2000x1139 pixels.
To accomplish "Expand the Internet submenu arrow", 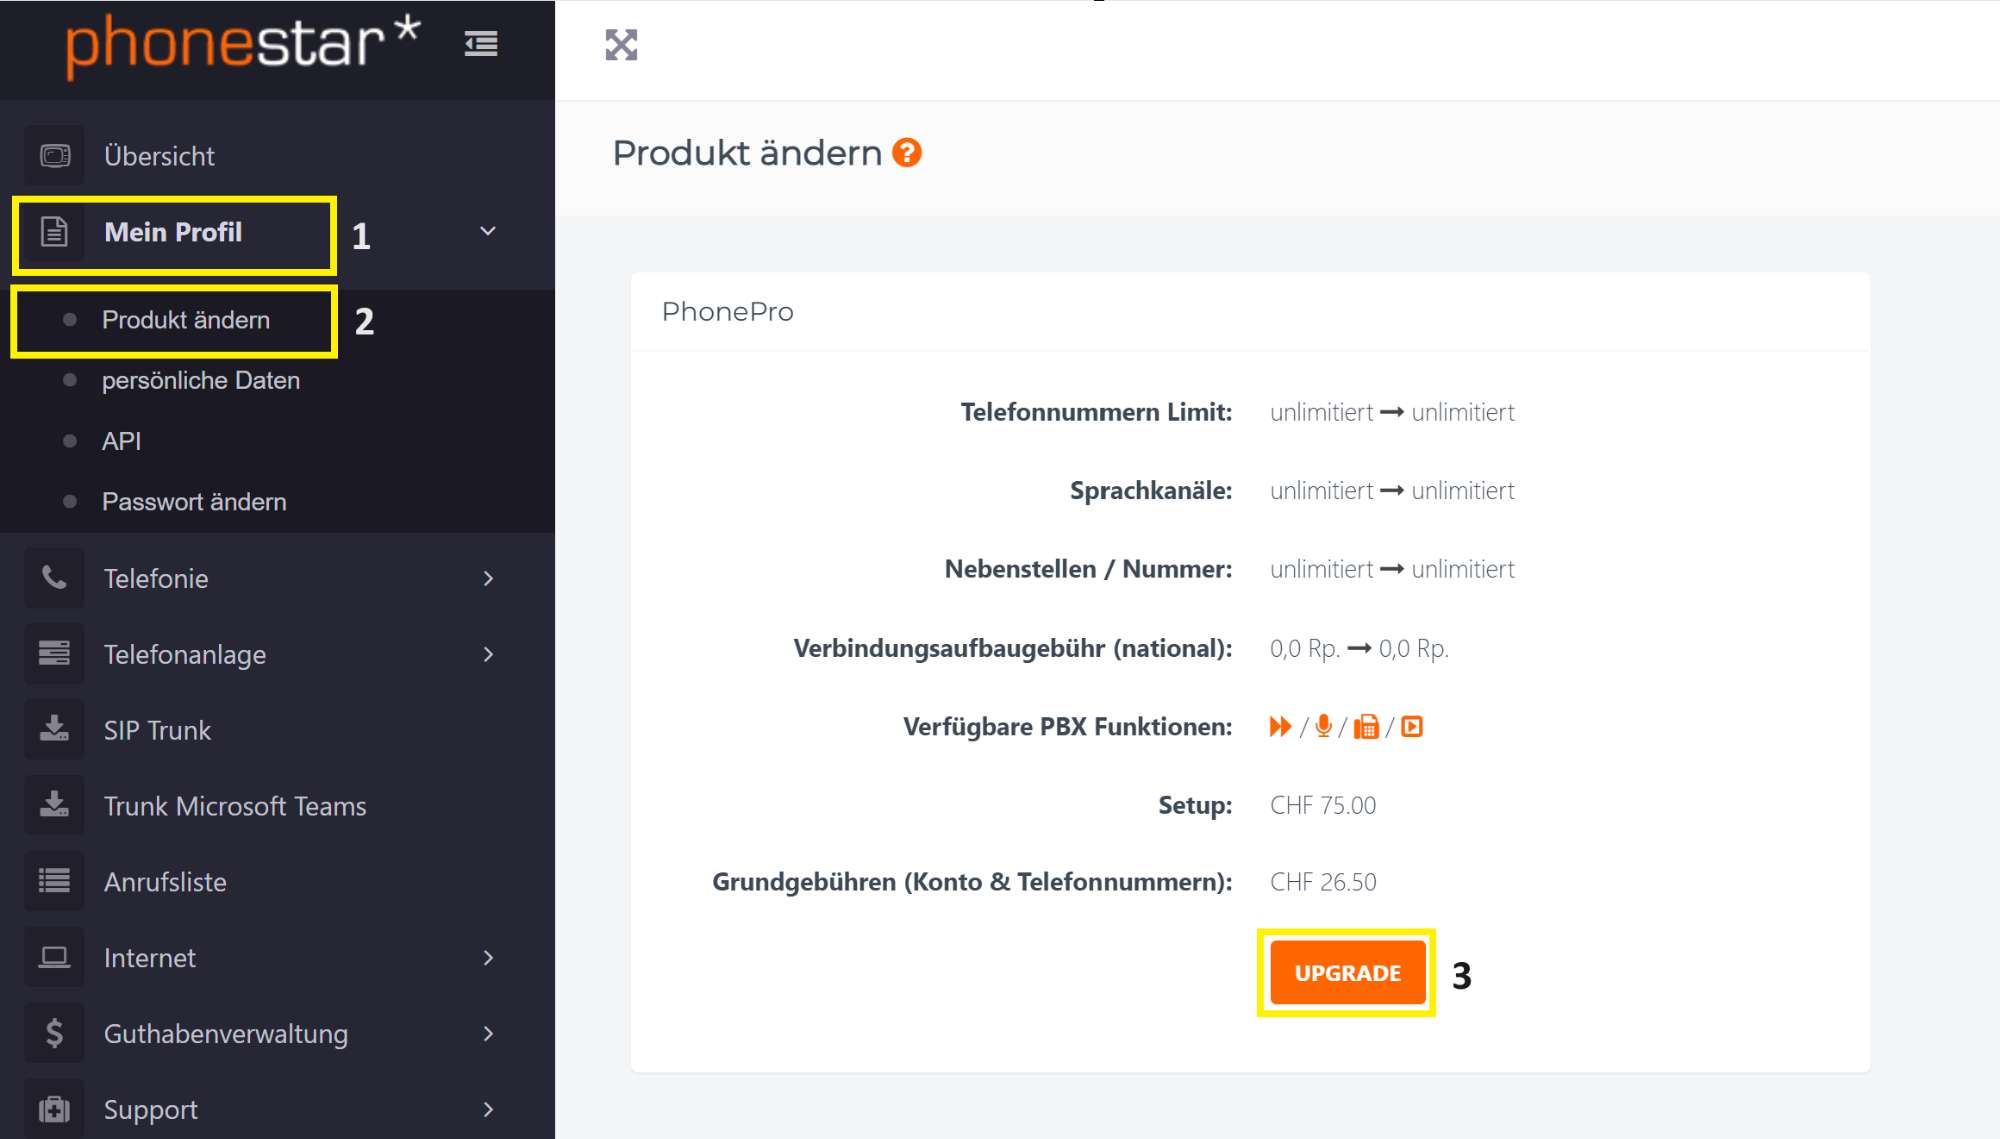I will coord(488,957).
